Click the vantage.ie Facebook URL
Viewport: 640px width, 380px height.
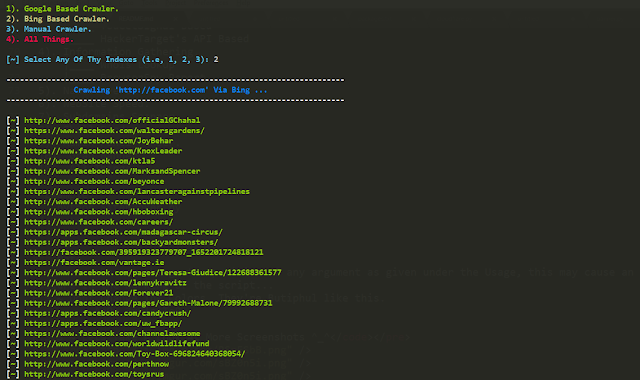coord(94,262)
